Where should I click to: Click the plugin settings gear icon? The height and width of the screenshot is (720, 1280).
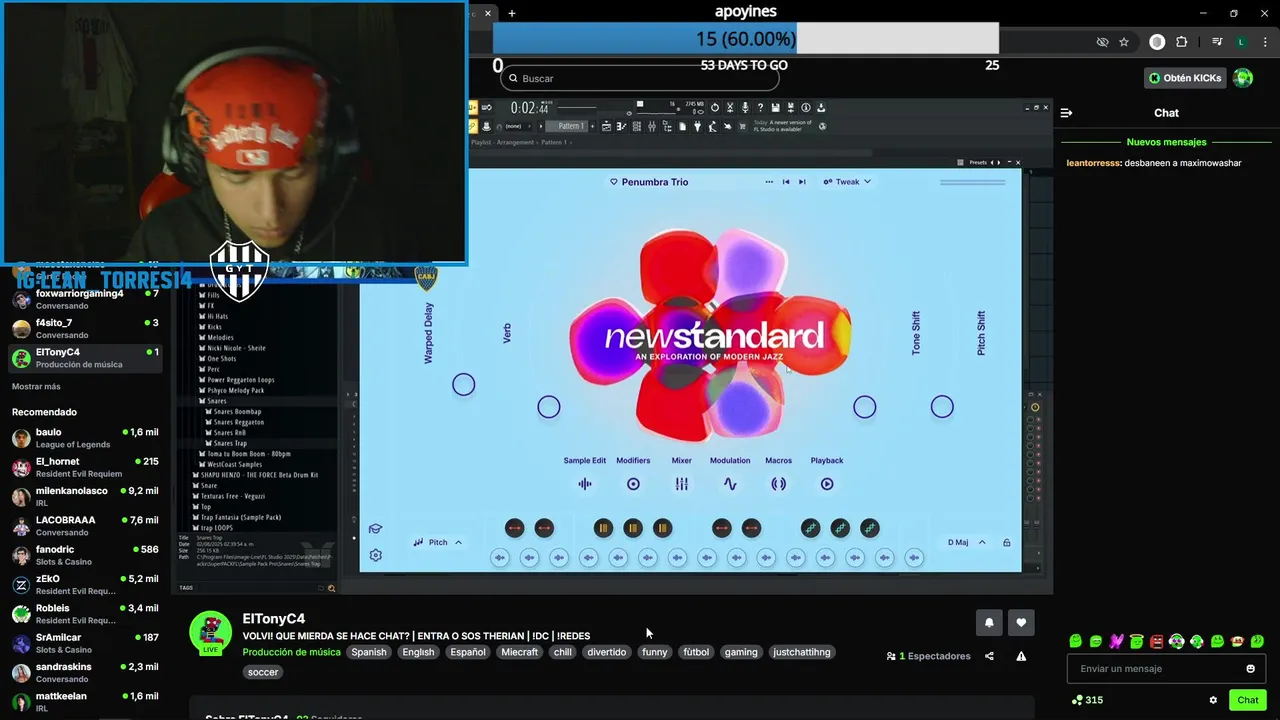point(376,555)
